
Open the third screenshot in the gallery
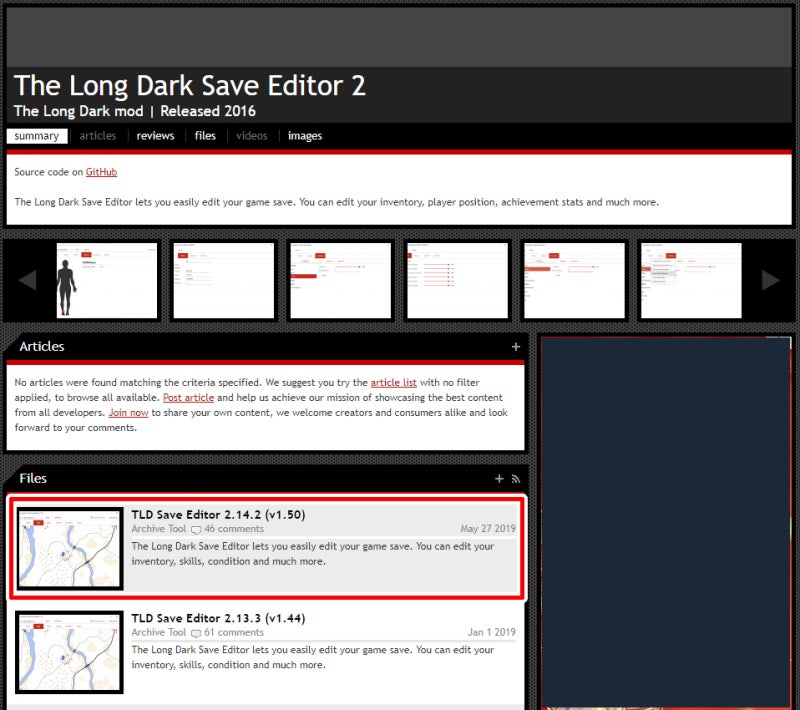340,280
